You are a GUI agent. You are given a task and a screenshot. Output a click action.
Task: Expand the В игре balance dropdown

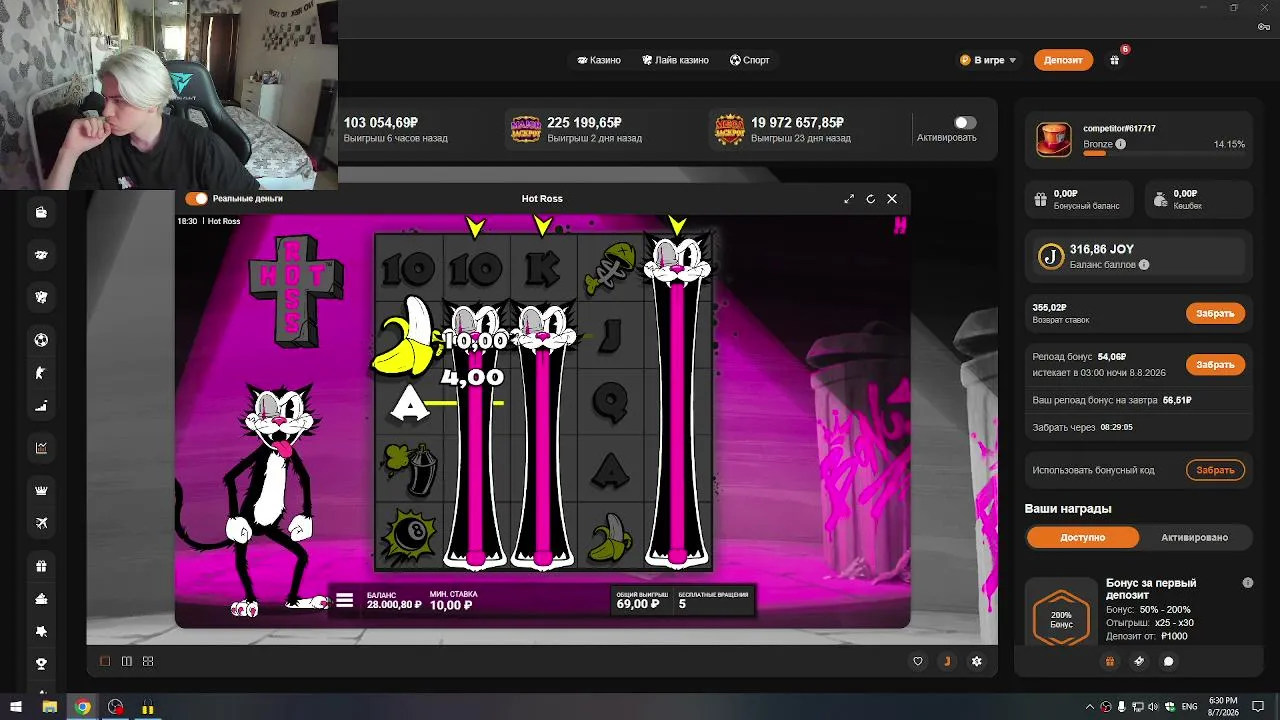(988, 60)
